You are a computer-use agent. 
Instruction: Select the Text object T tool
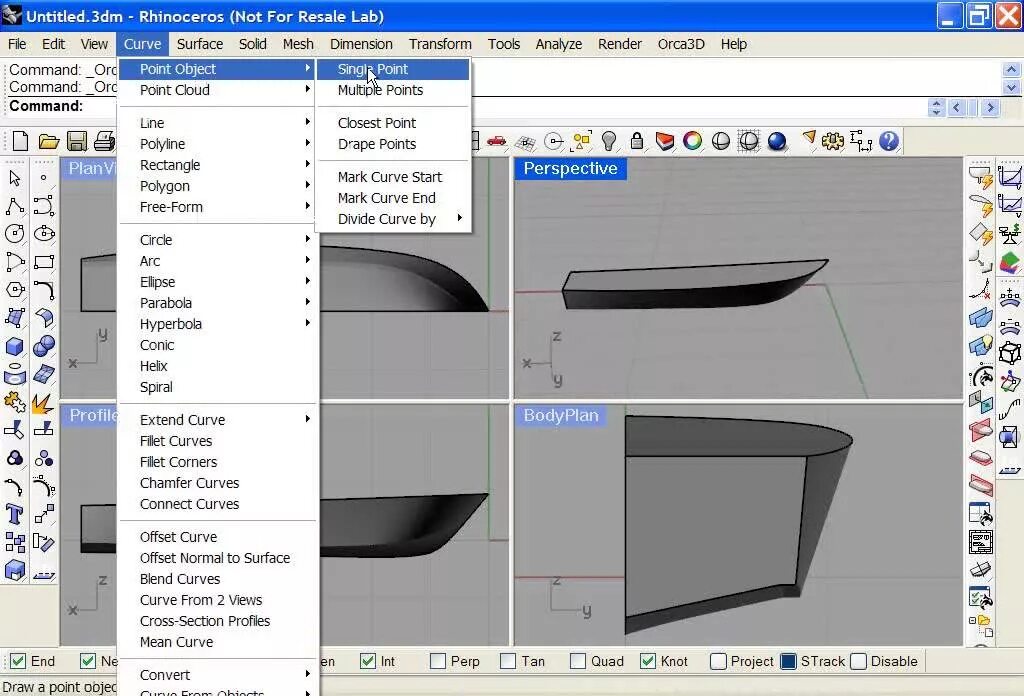(x=15, y=514)
